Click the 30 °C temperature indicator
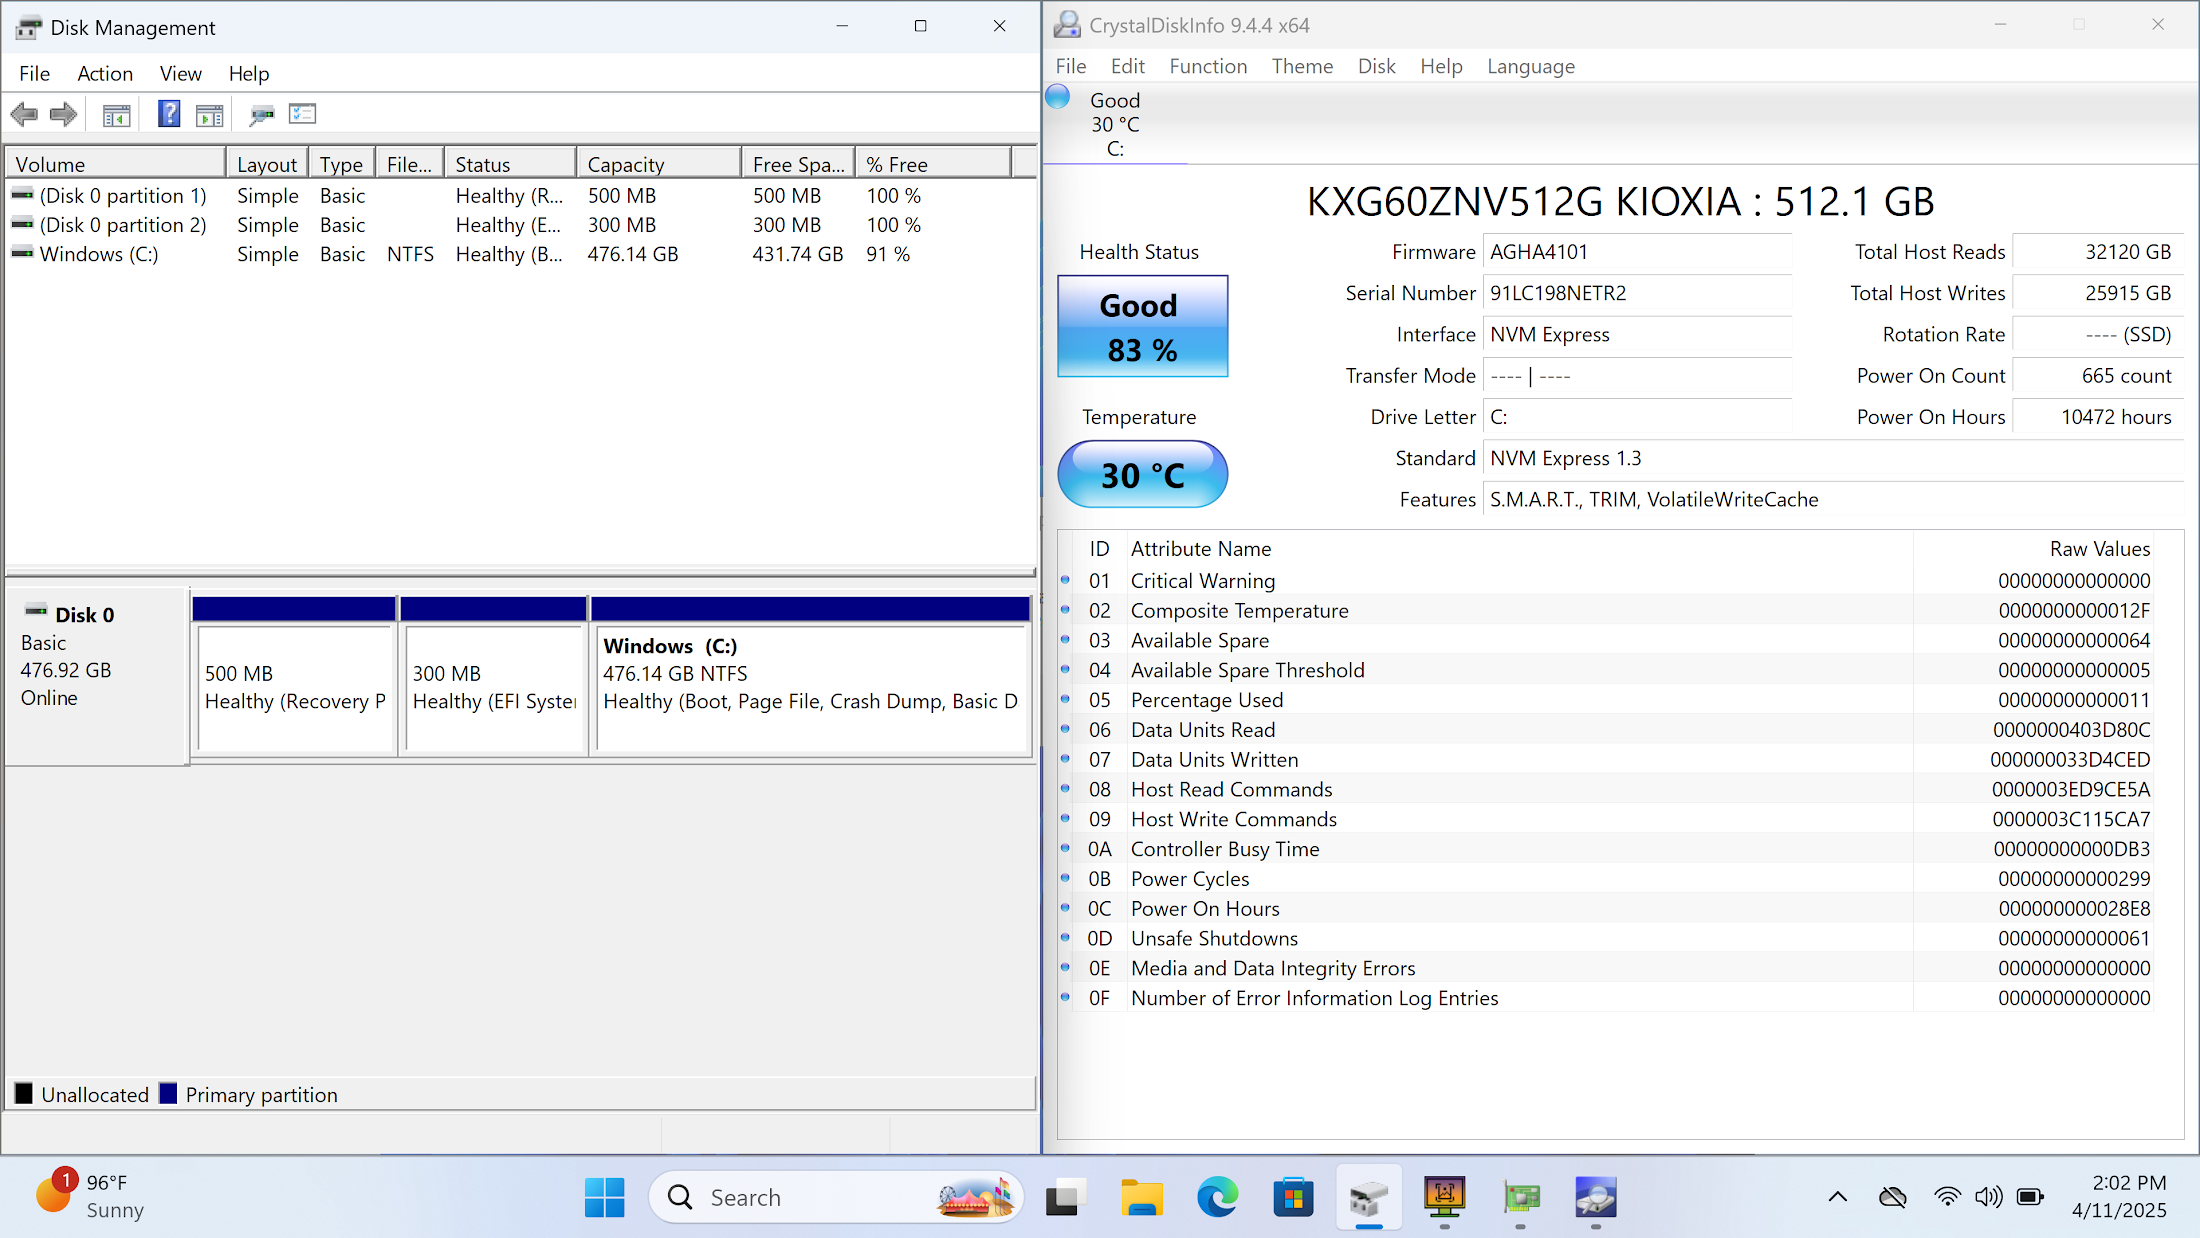2200x1238 pixels. coord(1143,475)
